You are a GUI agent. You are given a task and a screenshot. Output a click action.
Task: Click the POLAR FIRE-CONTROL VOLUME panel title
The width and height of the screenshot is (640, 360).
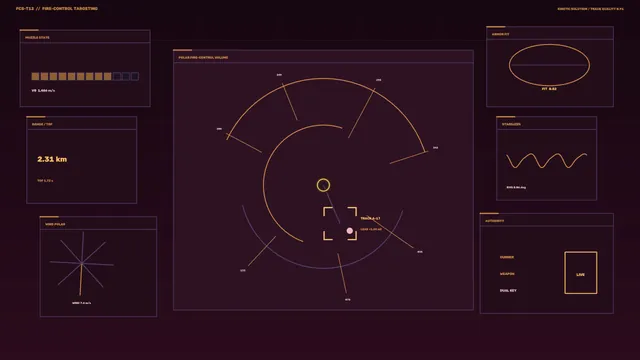coord(203,58)
